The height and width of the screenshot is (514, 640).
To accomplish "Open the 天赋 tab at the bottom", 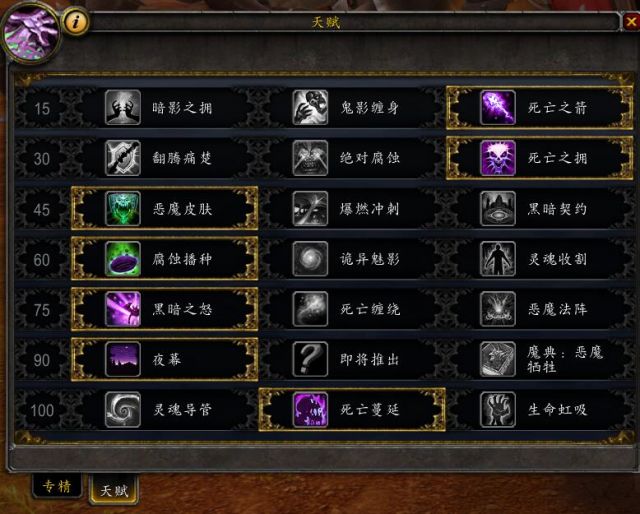I will [114, 489].
